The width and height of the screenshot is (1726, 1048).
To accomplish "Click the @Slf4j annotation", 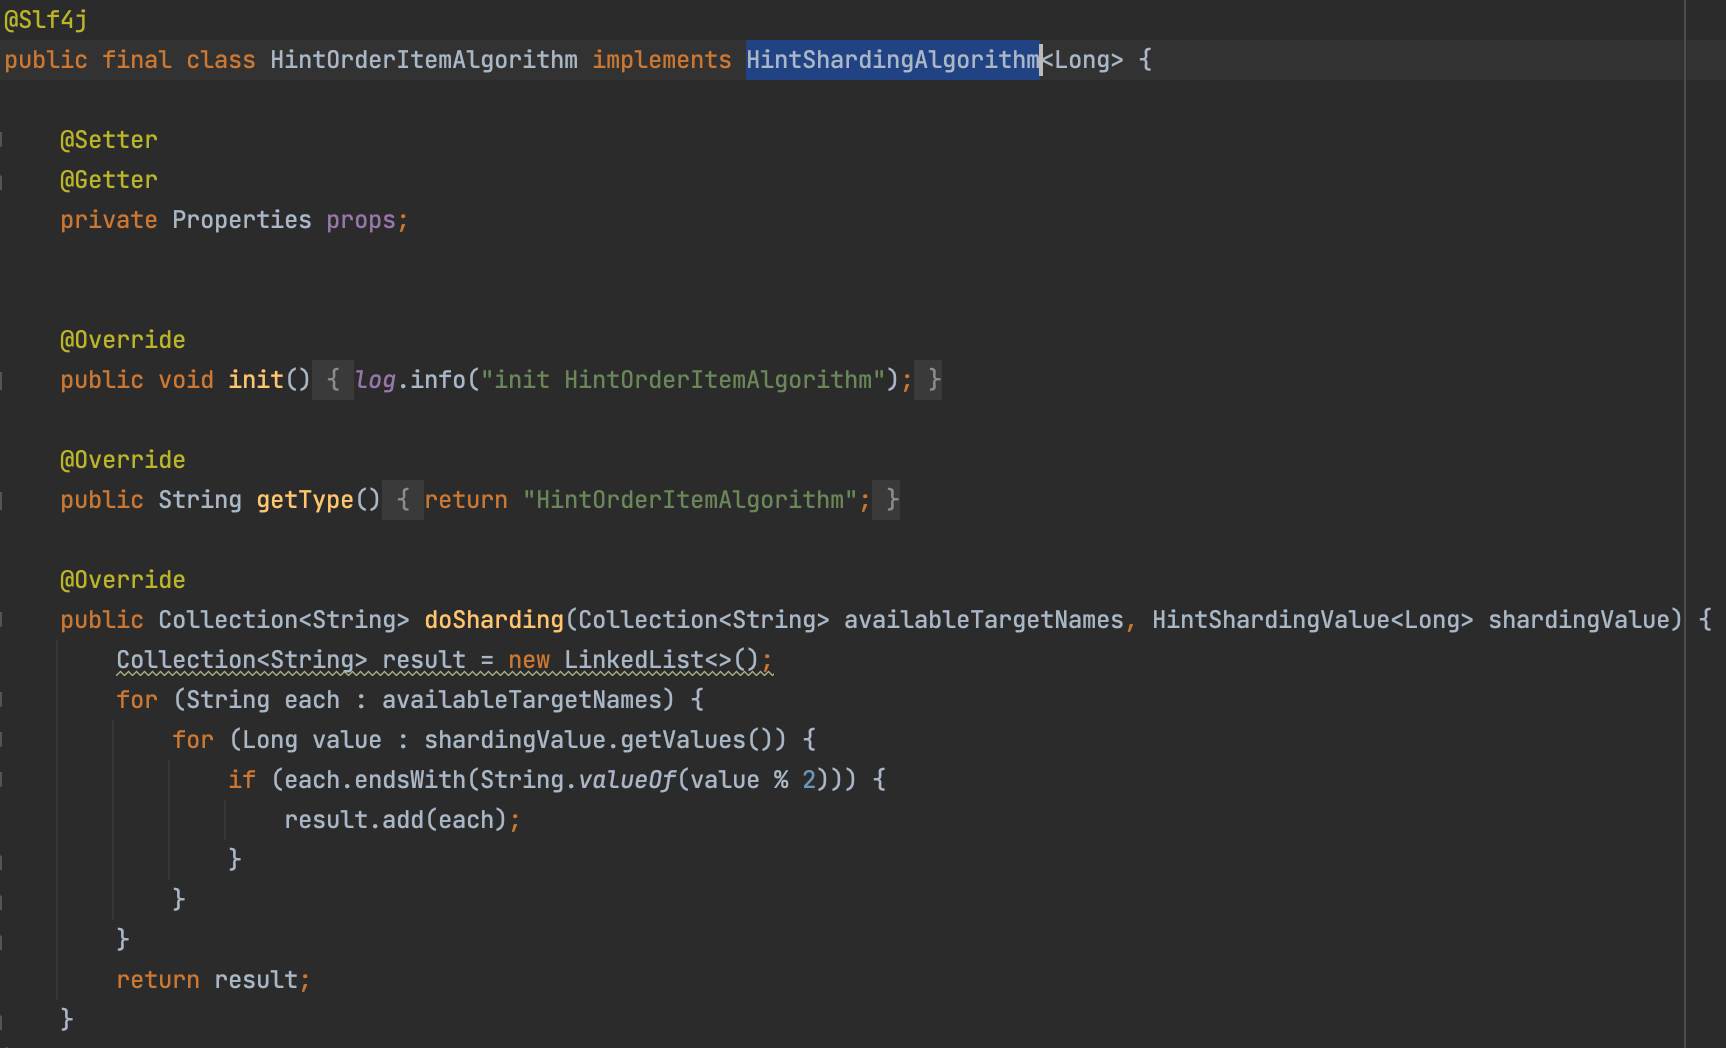I will [46, 20].
